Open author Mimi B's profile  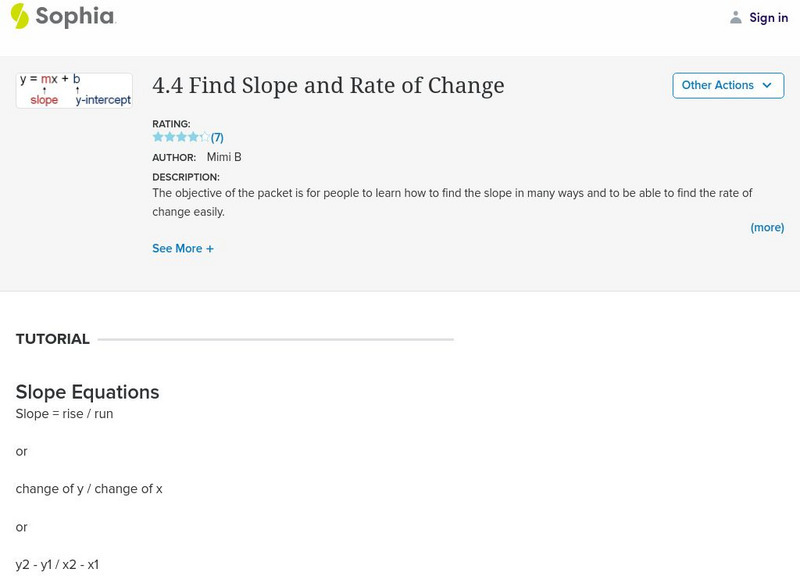tap(224, 158)
